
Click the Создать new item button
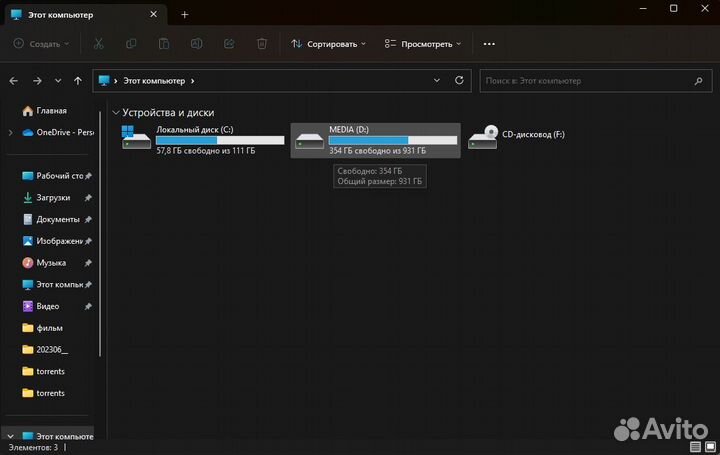[41, 44]
